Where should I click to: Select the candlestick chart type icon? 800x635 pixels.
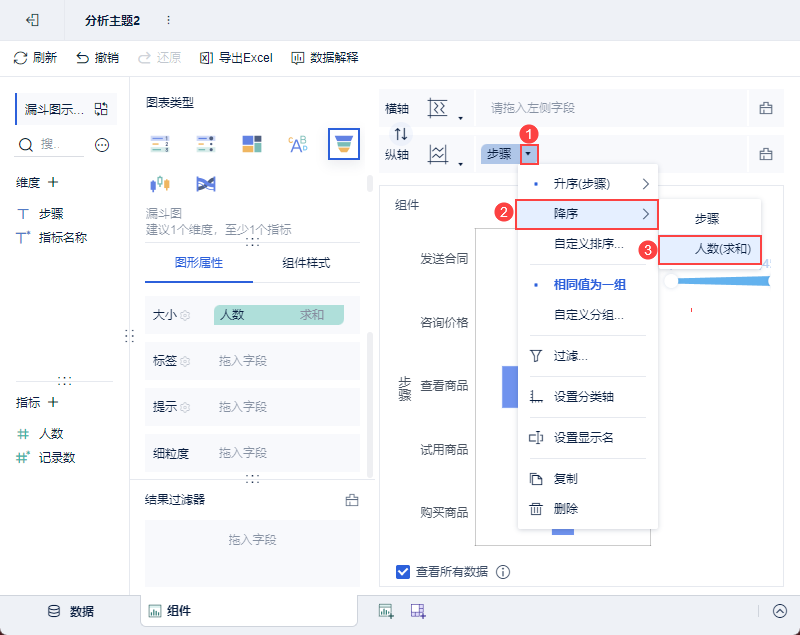(160, 184)
